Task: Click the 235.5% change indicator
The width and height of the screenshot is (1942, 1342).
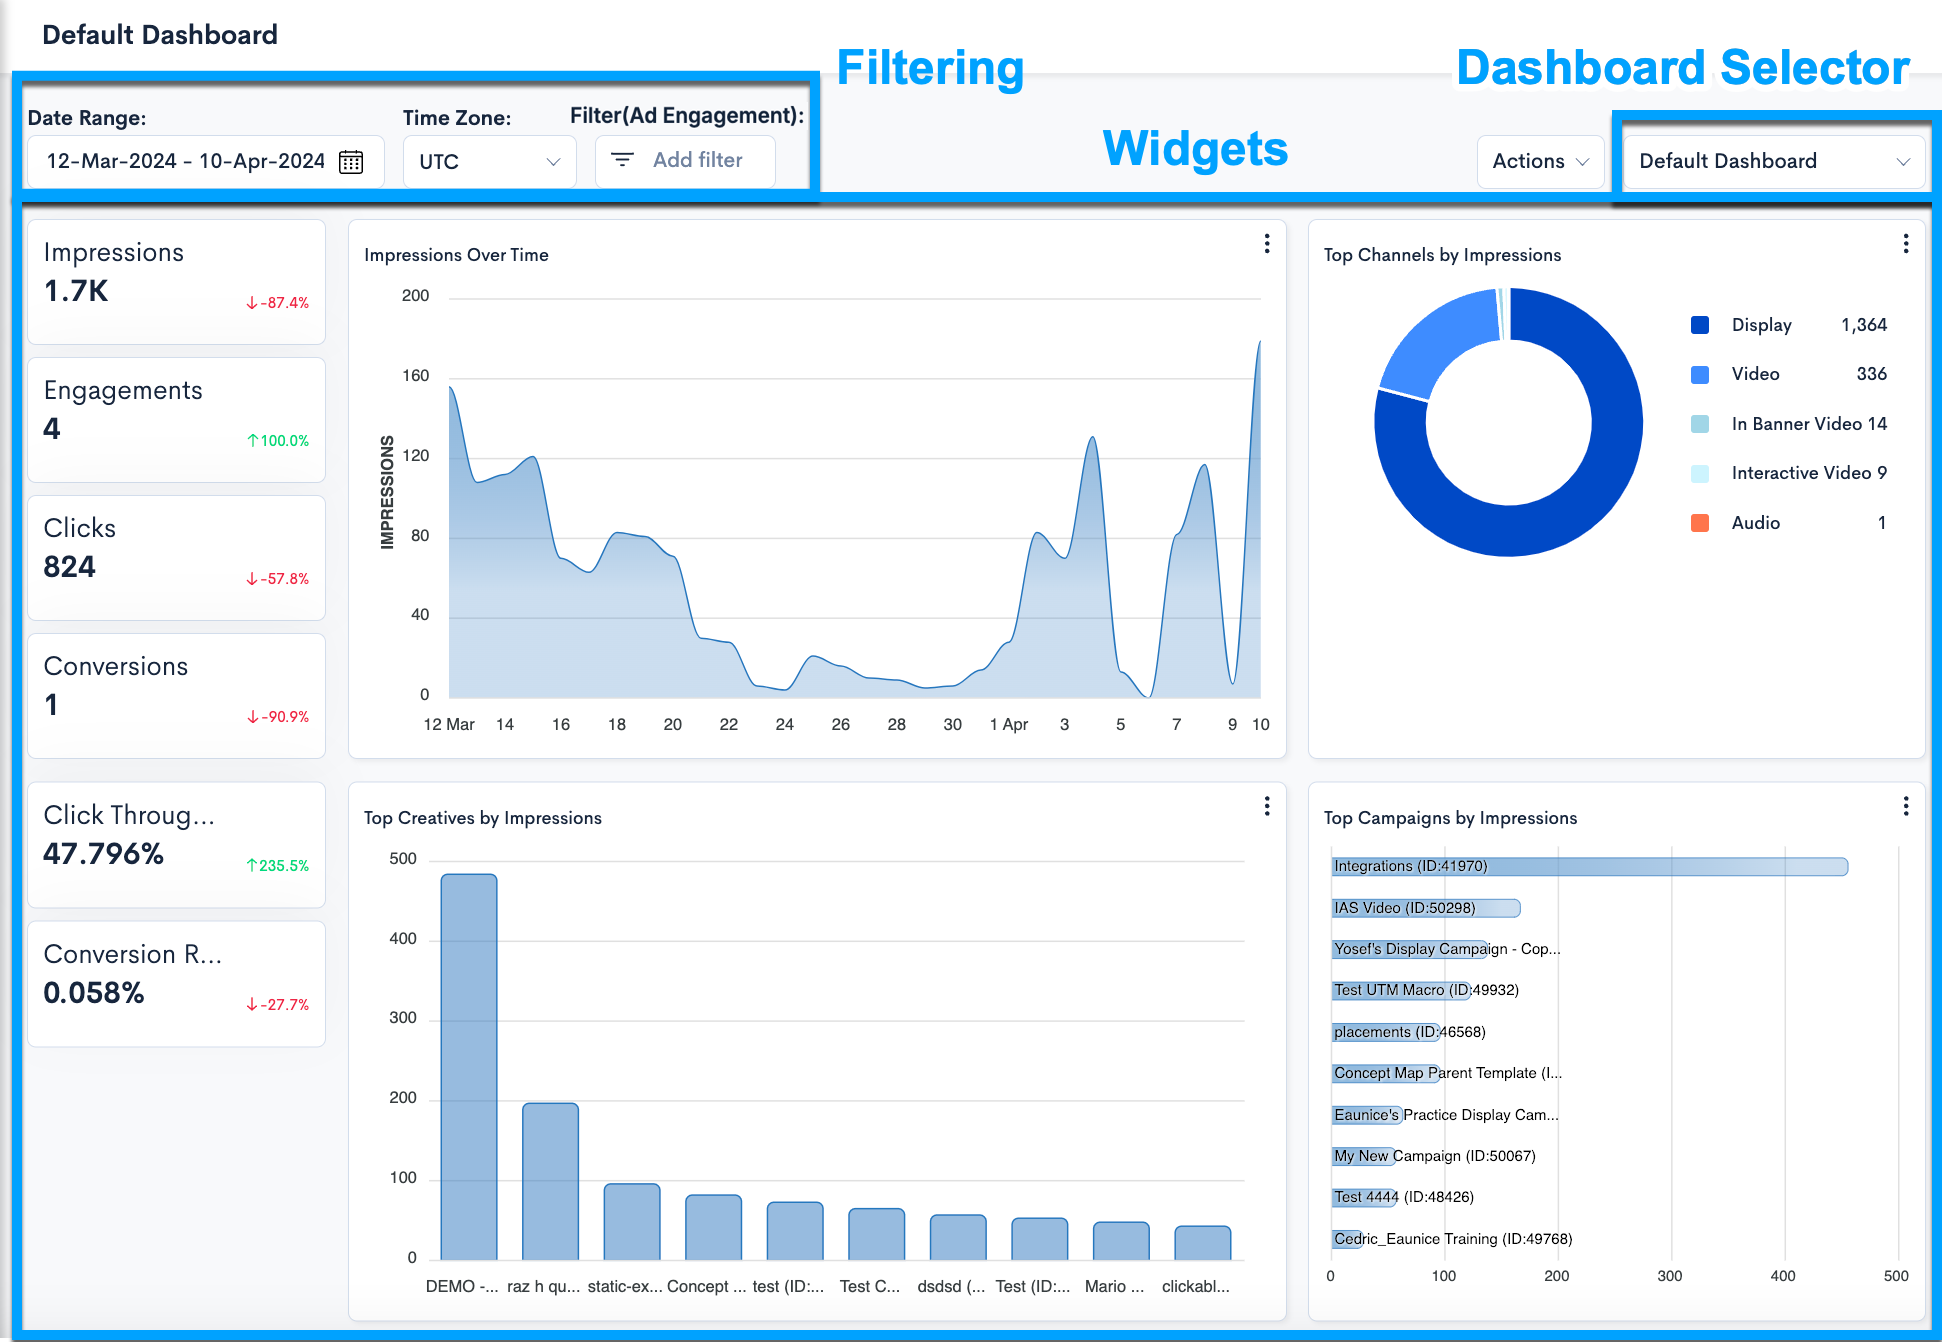Action: [x=277, y=866]
